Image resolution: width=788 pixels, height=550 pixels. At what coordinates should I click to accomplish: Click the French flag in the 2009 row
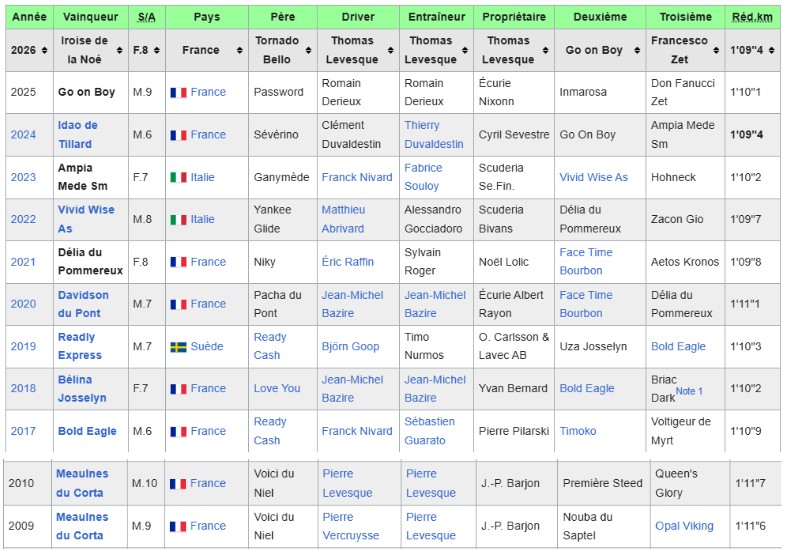coord(178,526)
